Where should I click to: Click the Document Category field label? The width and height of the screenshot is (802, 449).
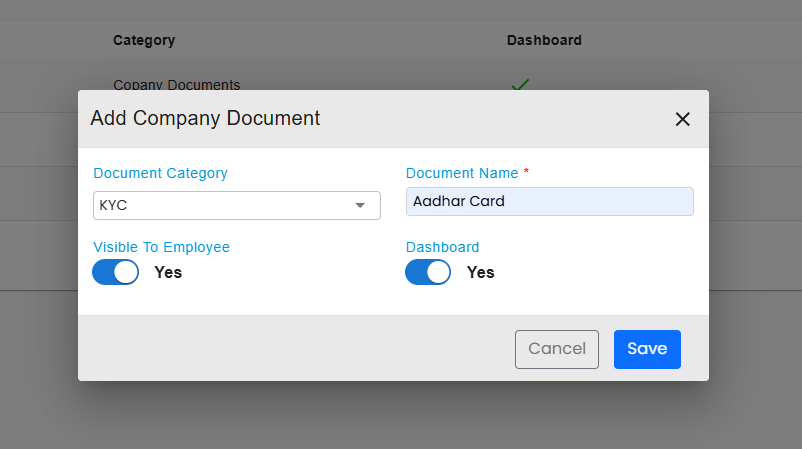coord(160,173)
